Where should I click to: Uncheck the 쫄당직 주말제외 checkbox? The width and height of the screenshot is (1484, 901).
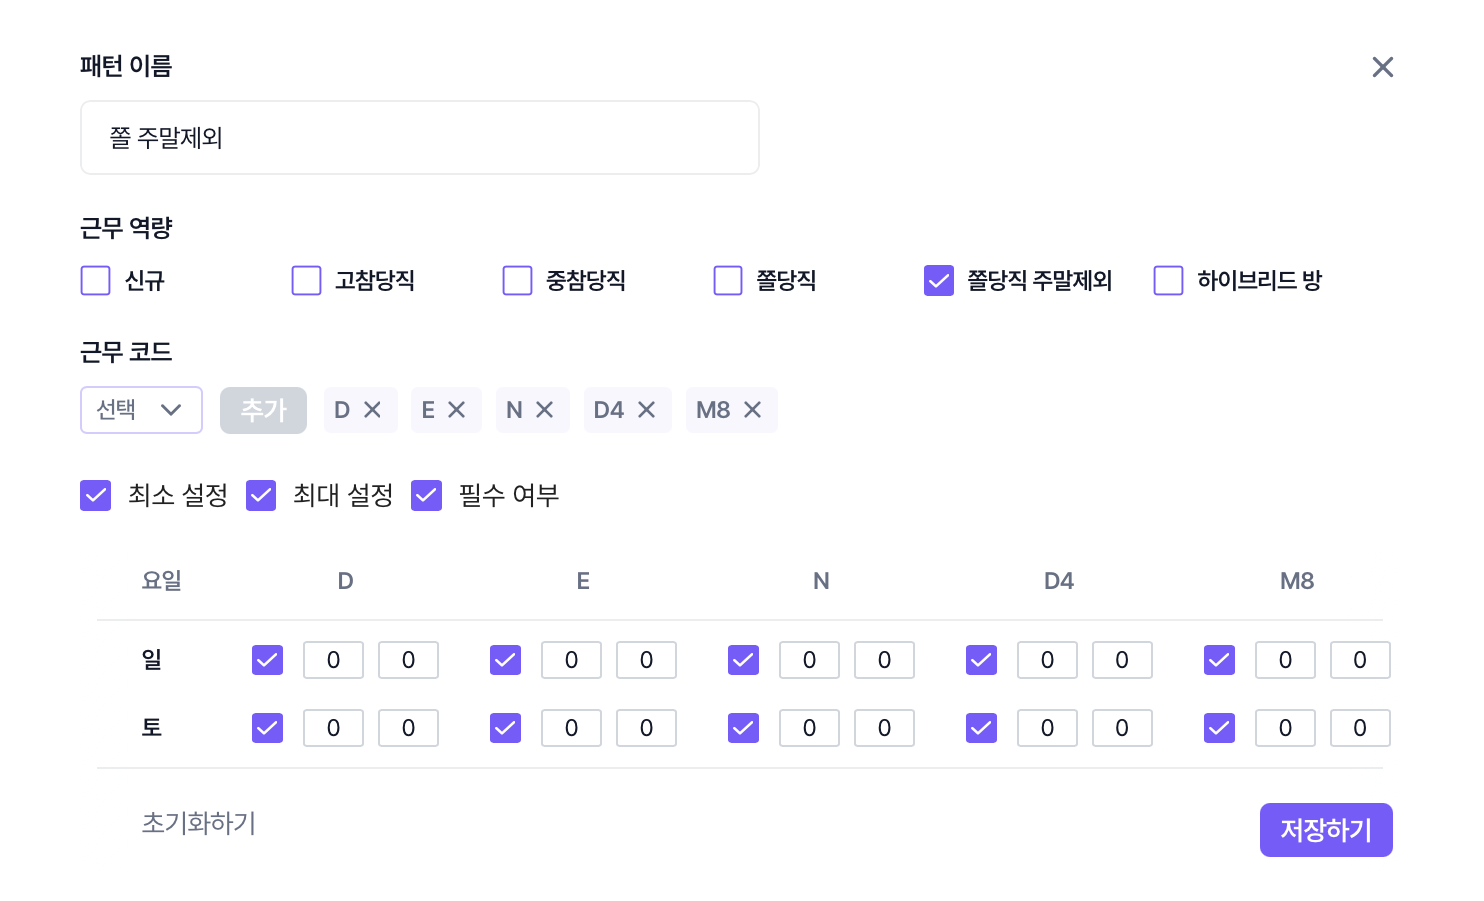tap(939, 281)
